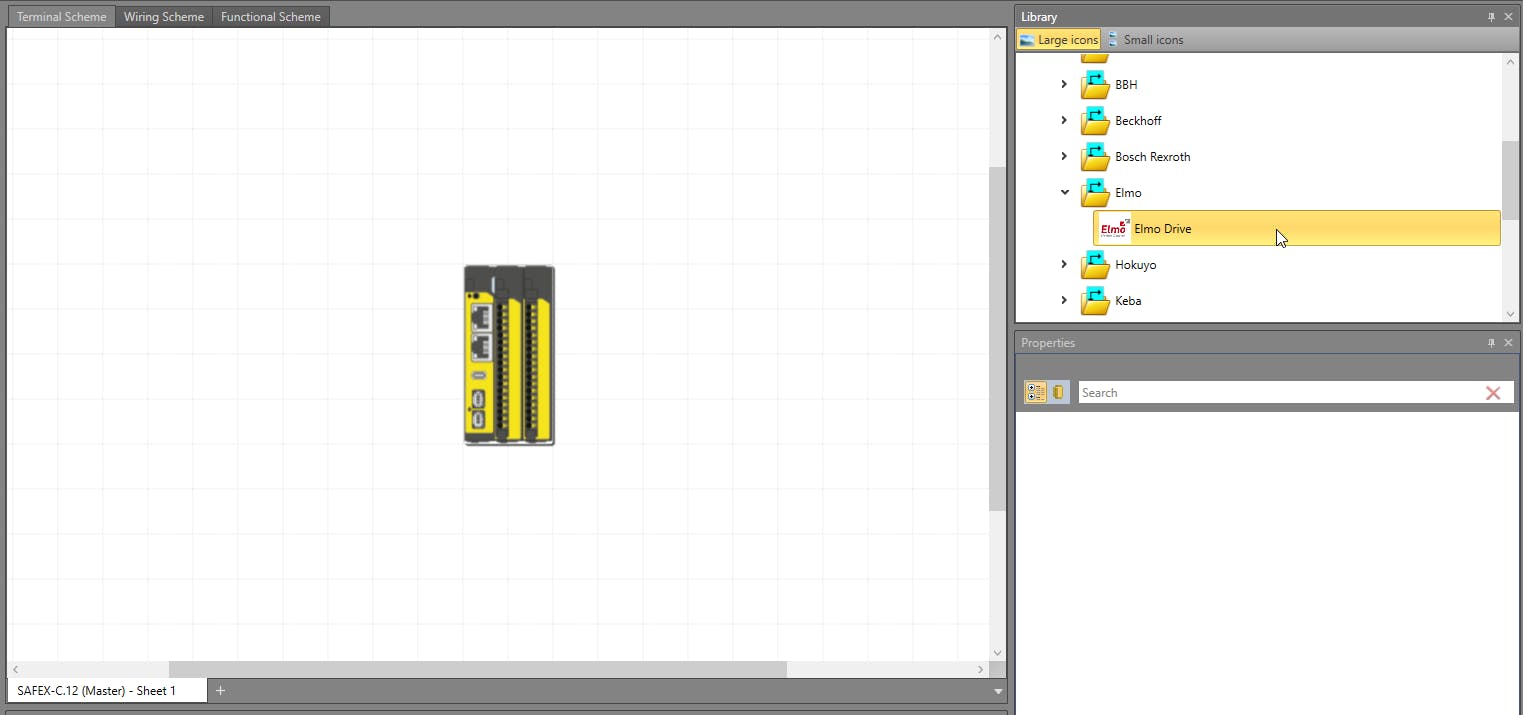Screen dimensions: 1523x715
Task: Click the SAFEX-C.12 device image on canvas
Action: [509, 355]
